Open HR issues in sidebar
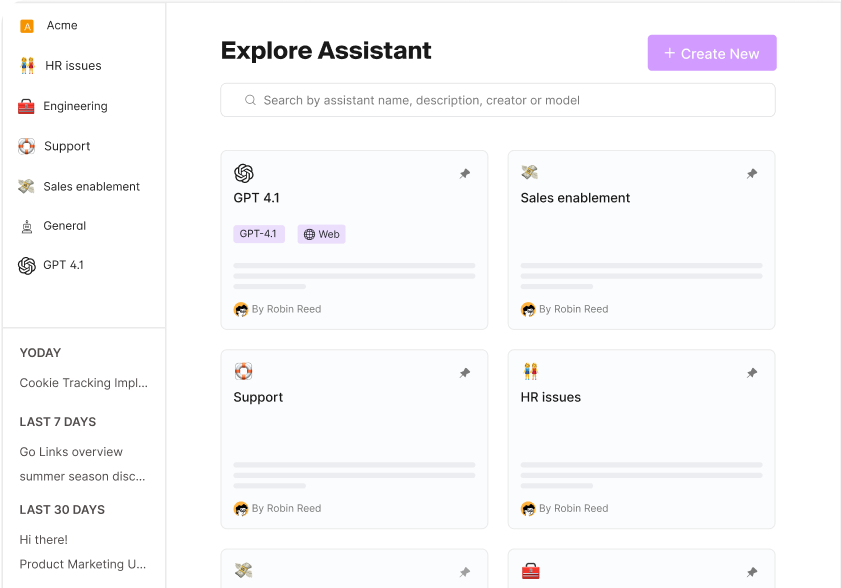Screen dimensions: 841x588 click(x=73, y=65)
